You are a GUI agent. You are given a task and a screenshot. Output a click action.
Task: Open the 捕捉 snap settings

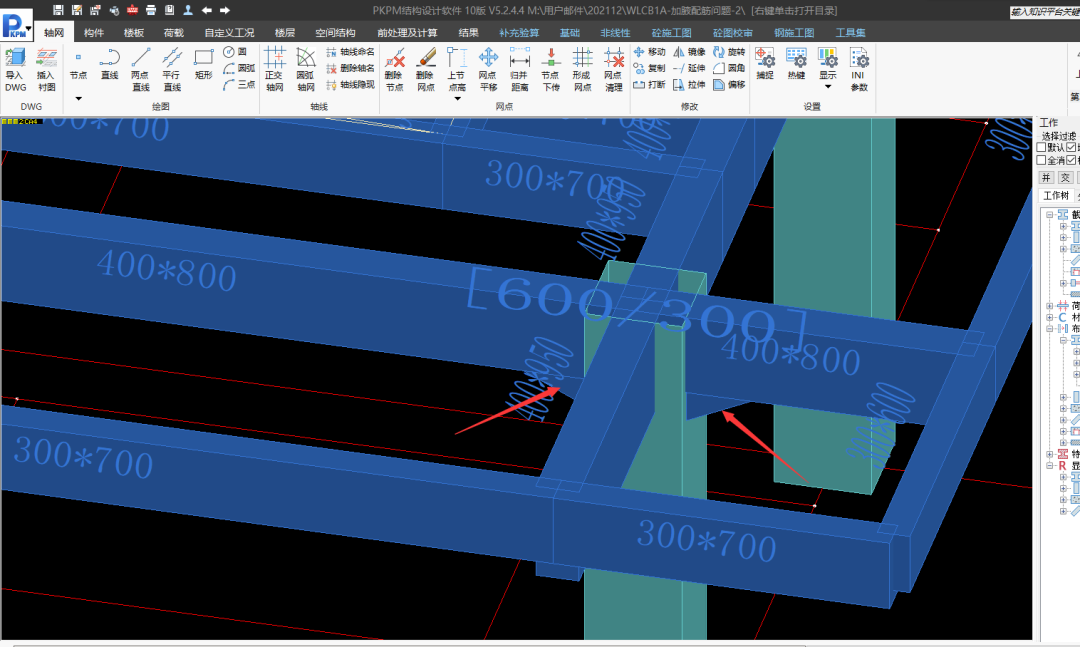coord(765,63)
